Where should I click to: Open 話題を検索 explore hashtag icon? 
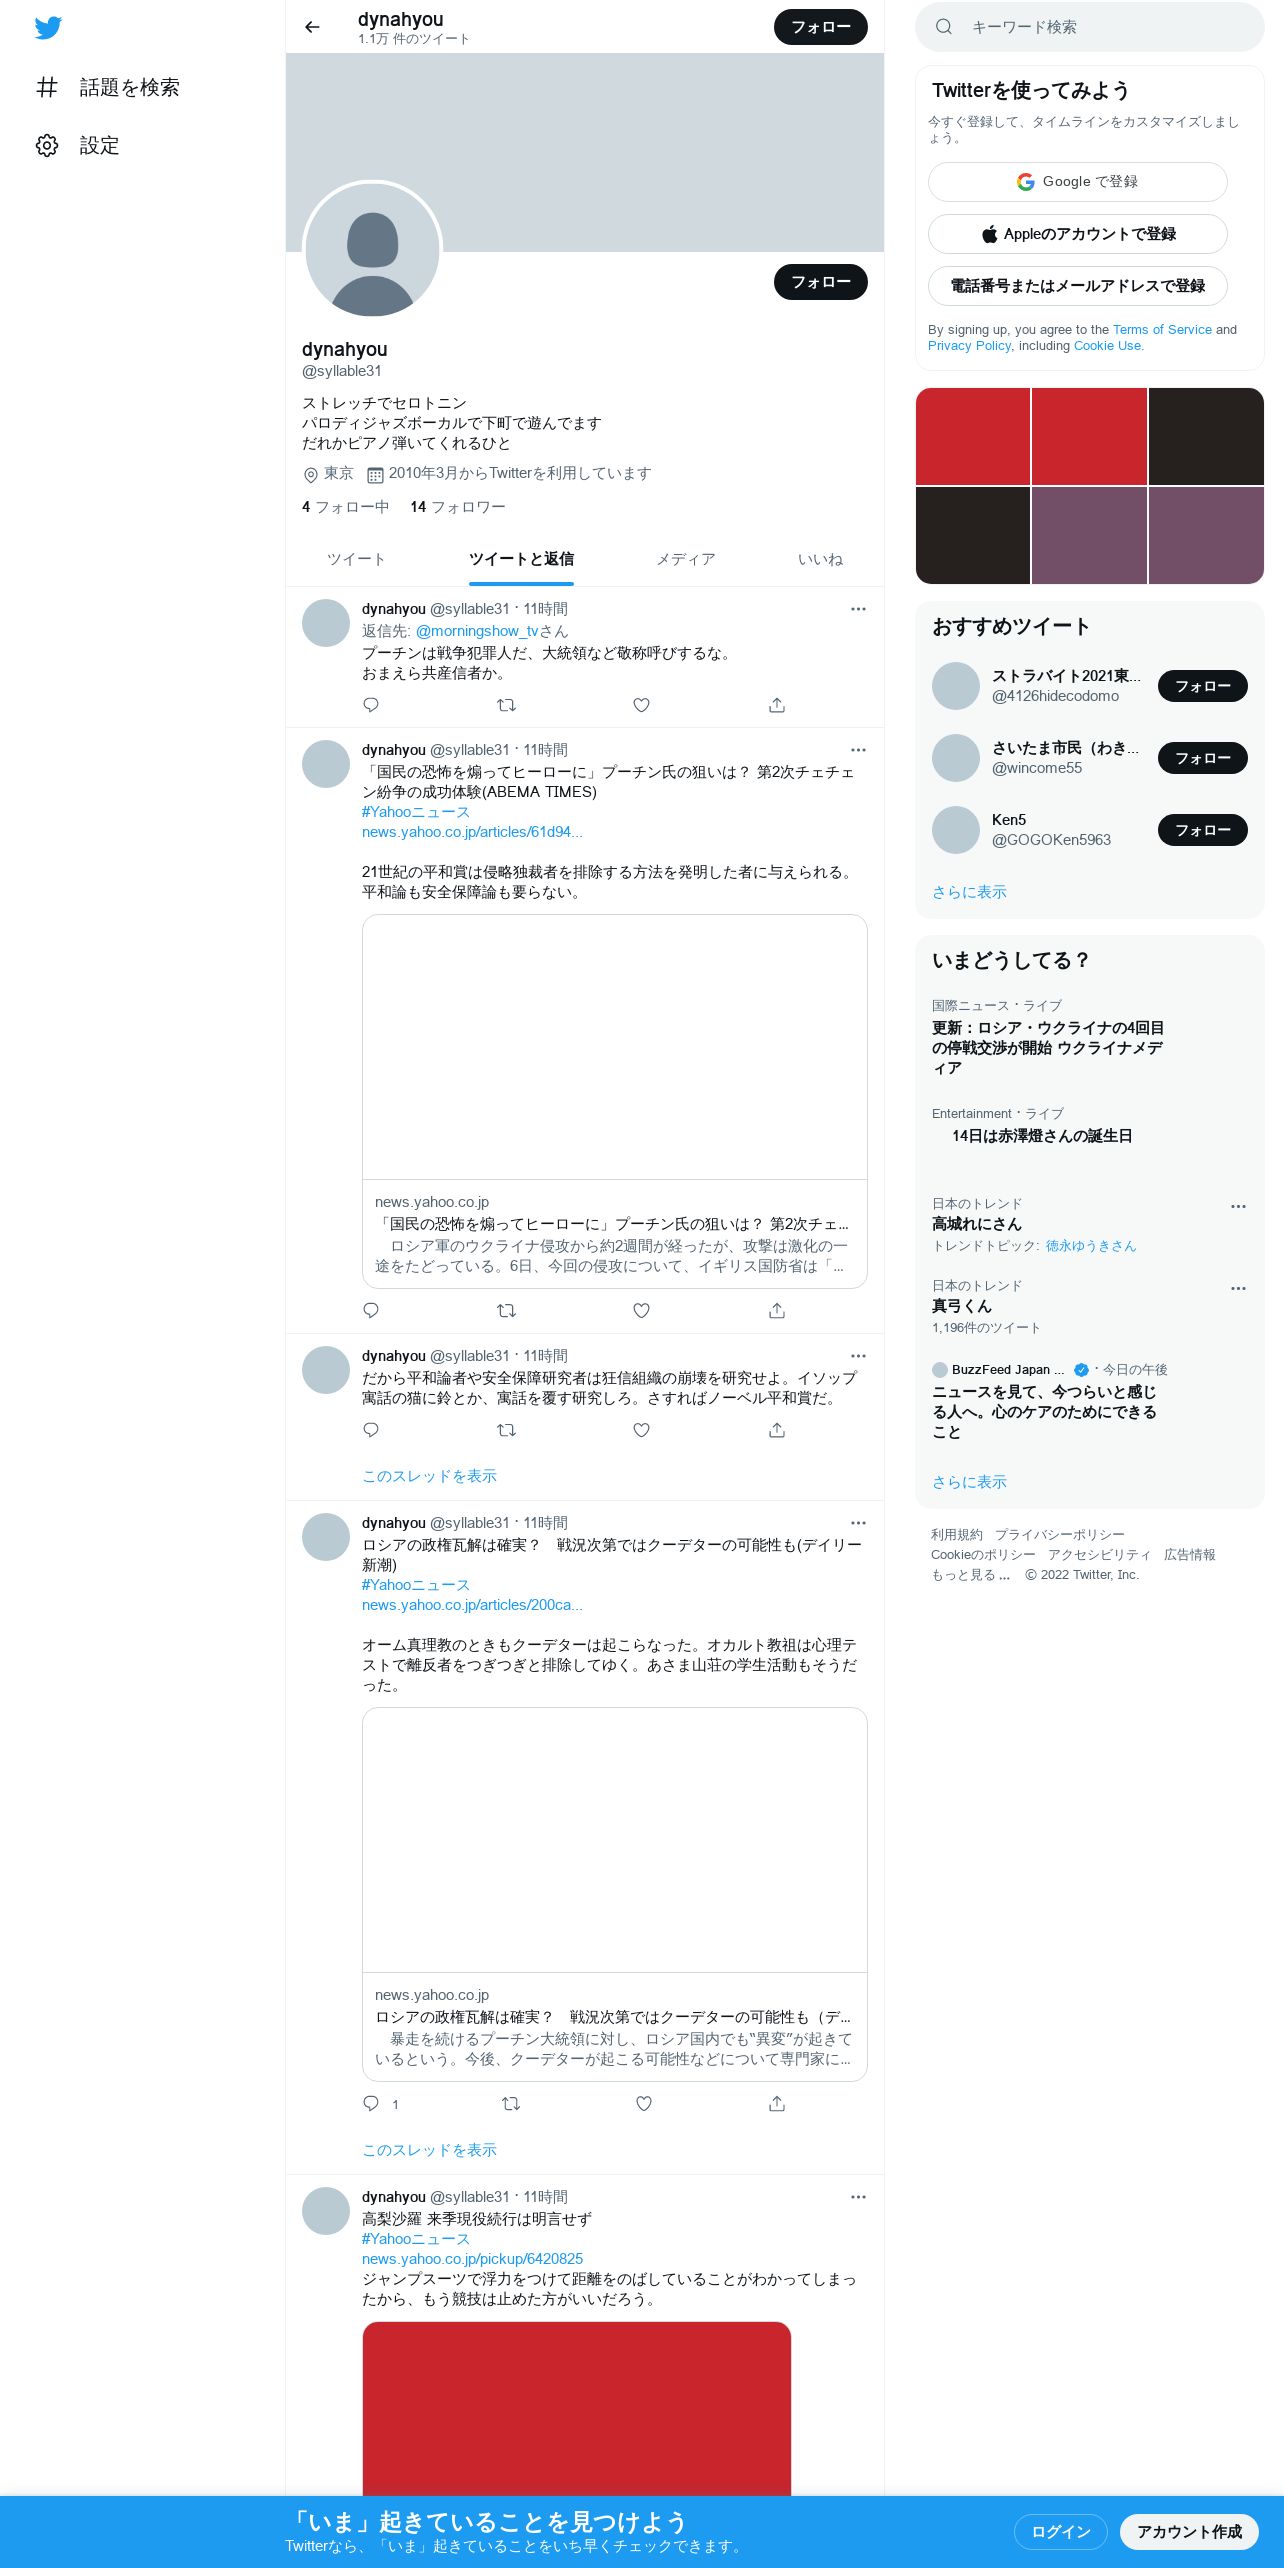coord(47,87)
